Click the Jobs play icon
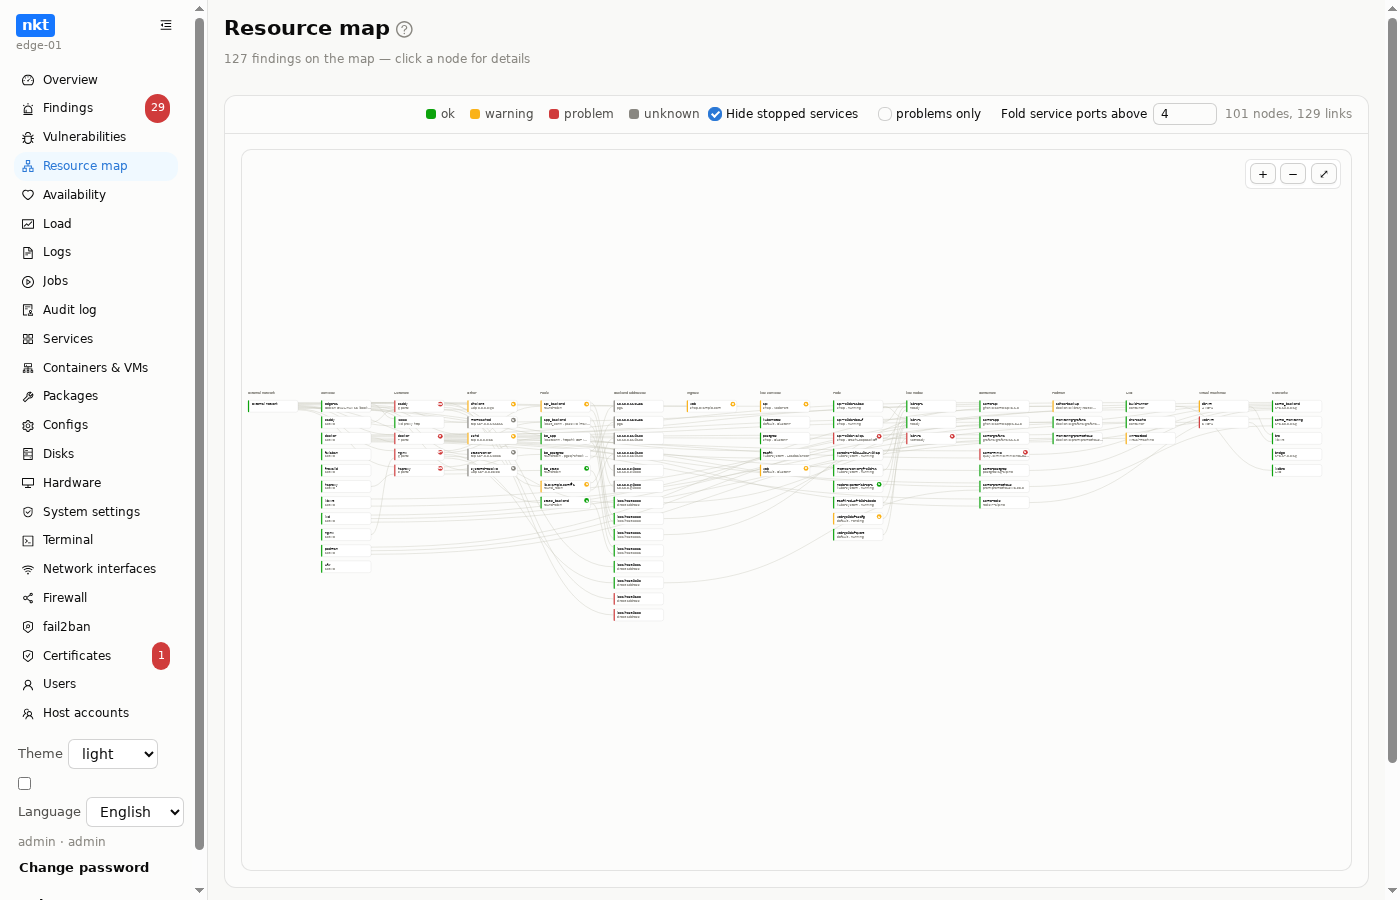 tap(28, 281)
